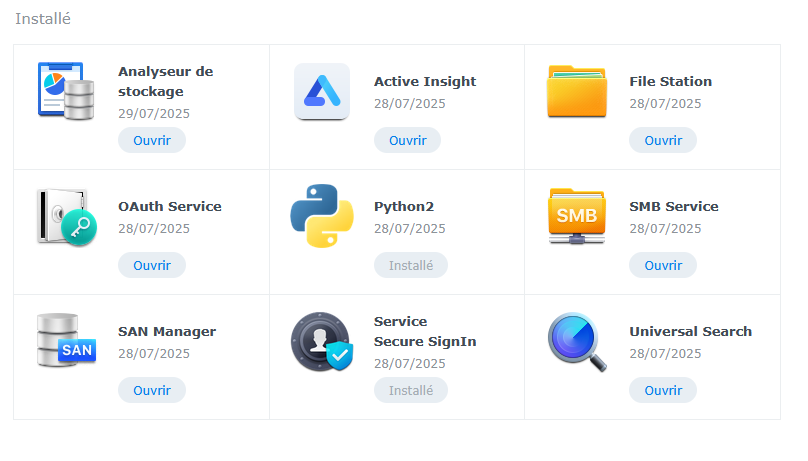This screenshot has height=461, width=808.
Task: Click the Active Insight app icon
Action: (x=322, y=92)
